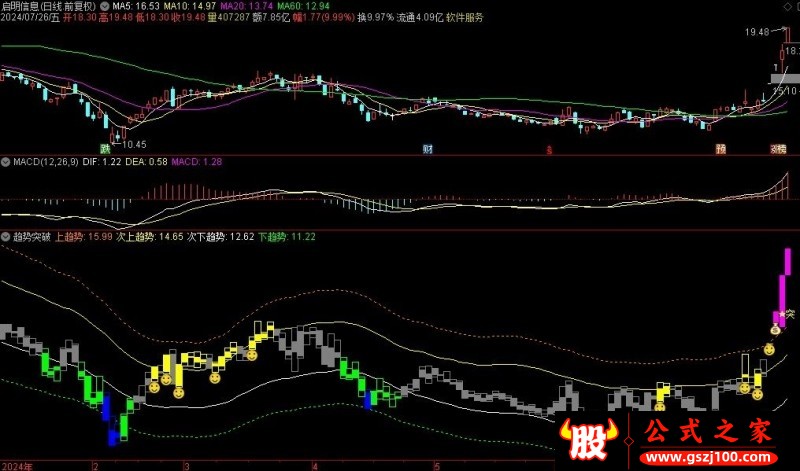This screenshot has height=471, width=800.
Task: Open the 软件服务 sector link
Action: (465, 18)
